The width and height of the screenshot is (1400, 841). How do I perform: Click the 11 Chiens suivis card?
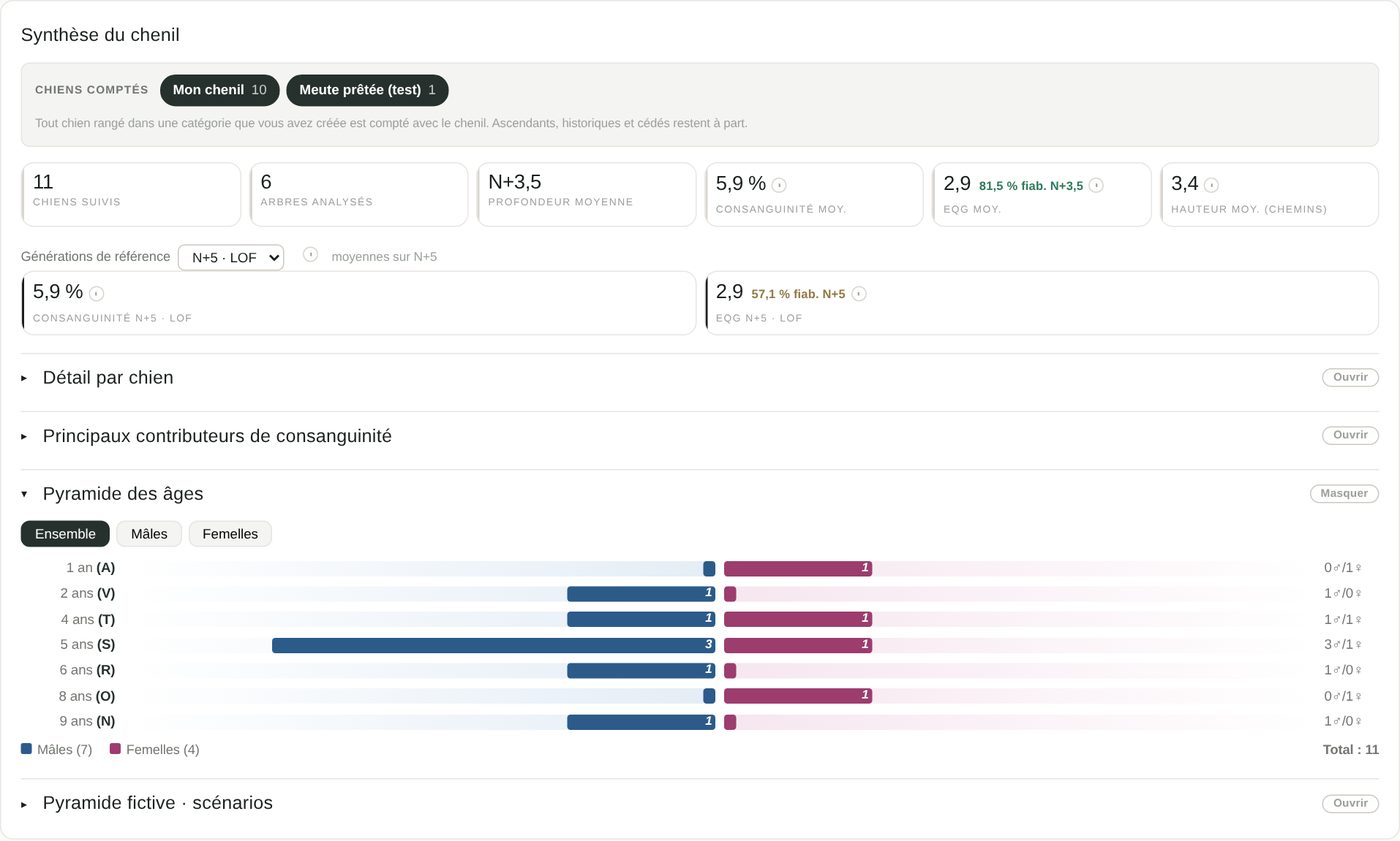[131, 195]
